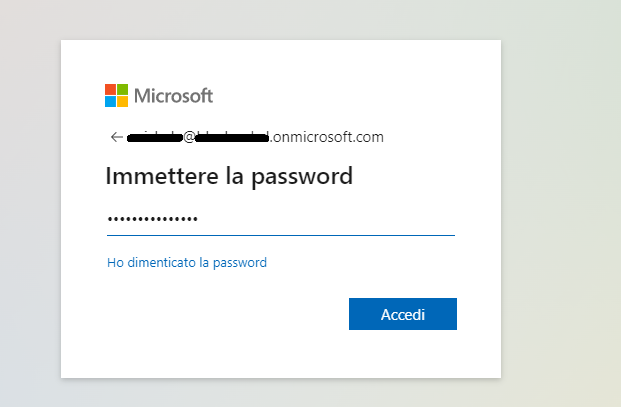Click the green square of the Microsoft logo
The height and width of the screenshot is (407, 621).
[122, 89]
